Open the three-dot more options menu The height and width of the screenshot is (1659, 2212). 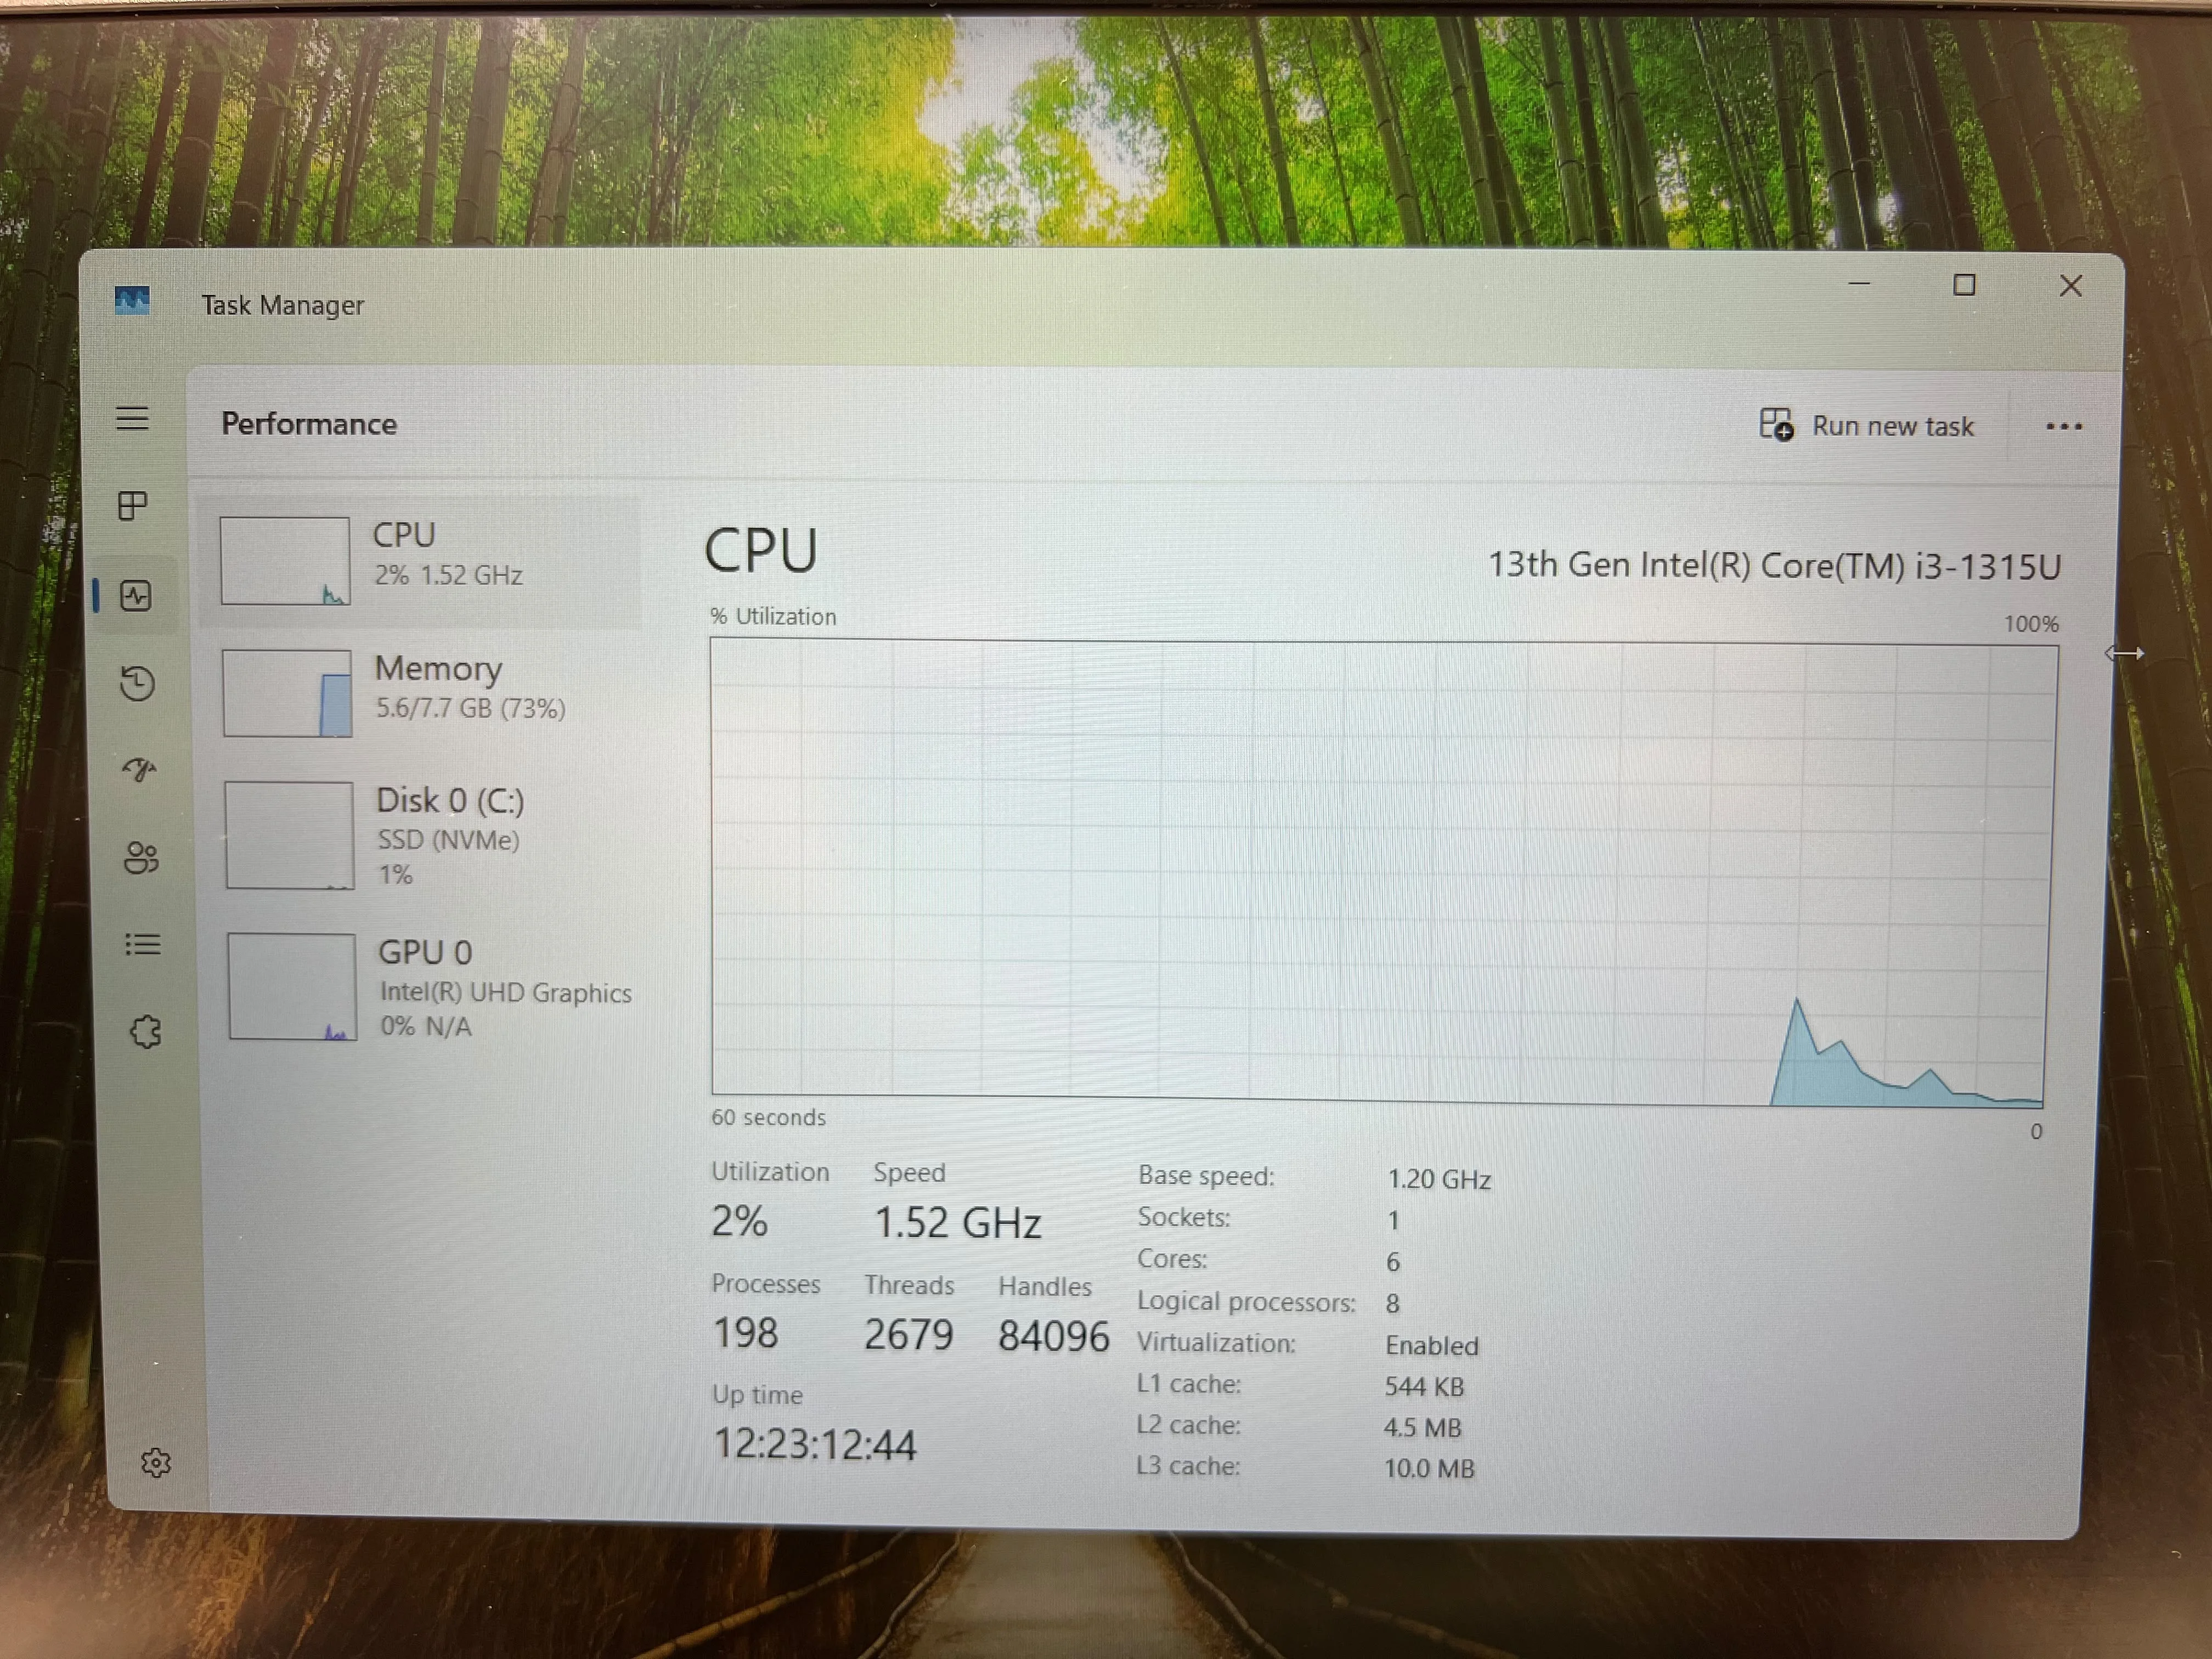[2064, 427]
